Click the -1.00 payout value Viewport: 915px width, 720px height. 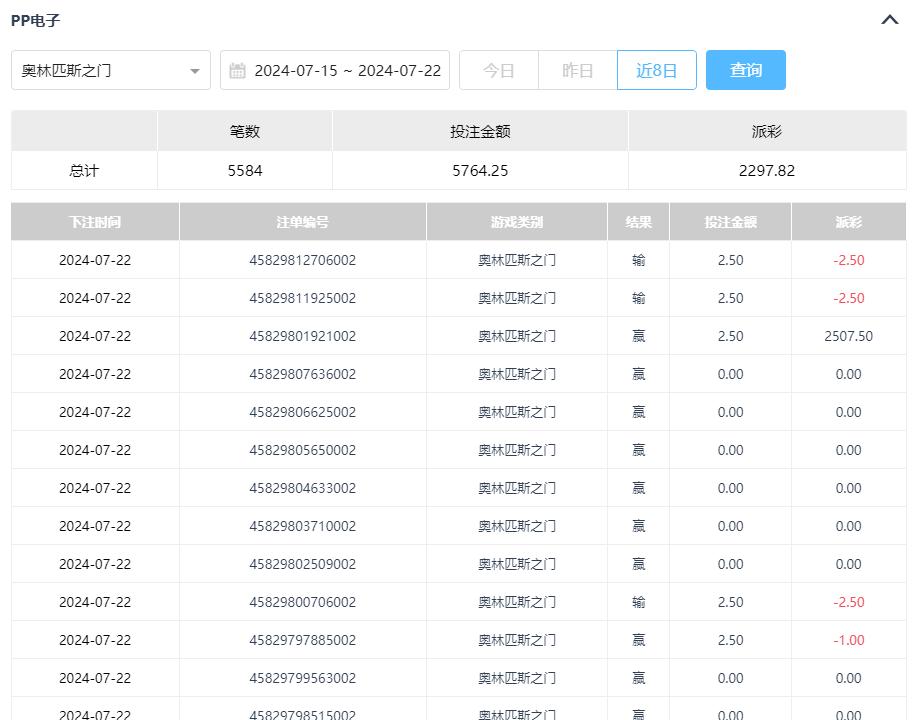point(848,640)
